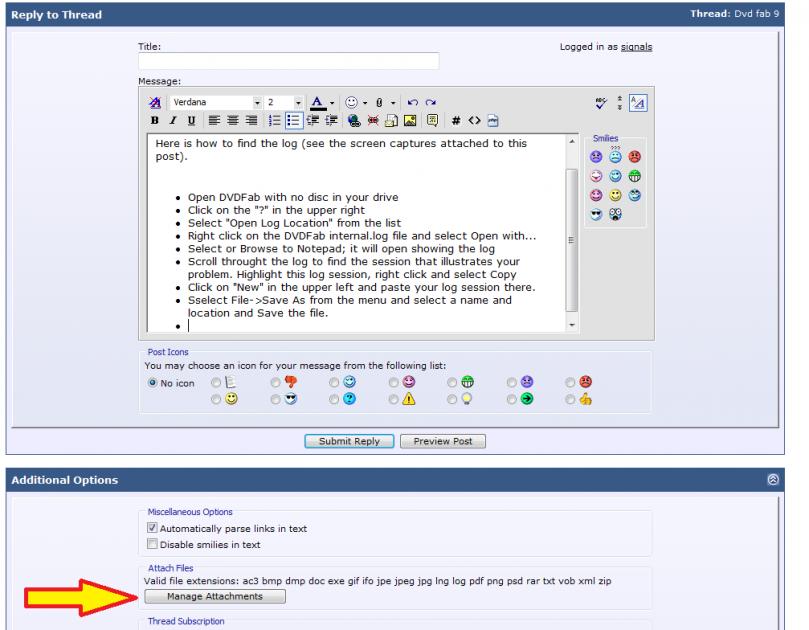Wrap text in CODE tags (# icon)
The width and height of the screenshot is (809, 630).
pyautogui.click(x=456, y=121)
